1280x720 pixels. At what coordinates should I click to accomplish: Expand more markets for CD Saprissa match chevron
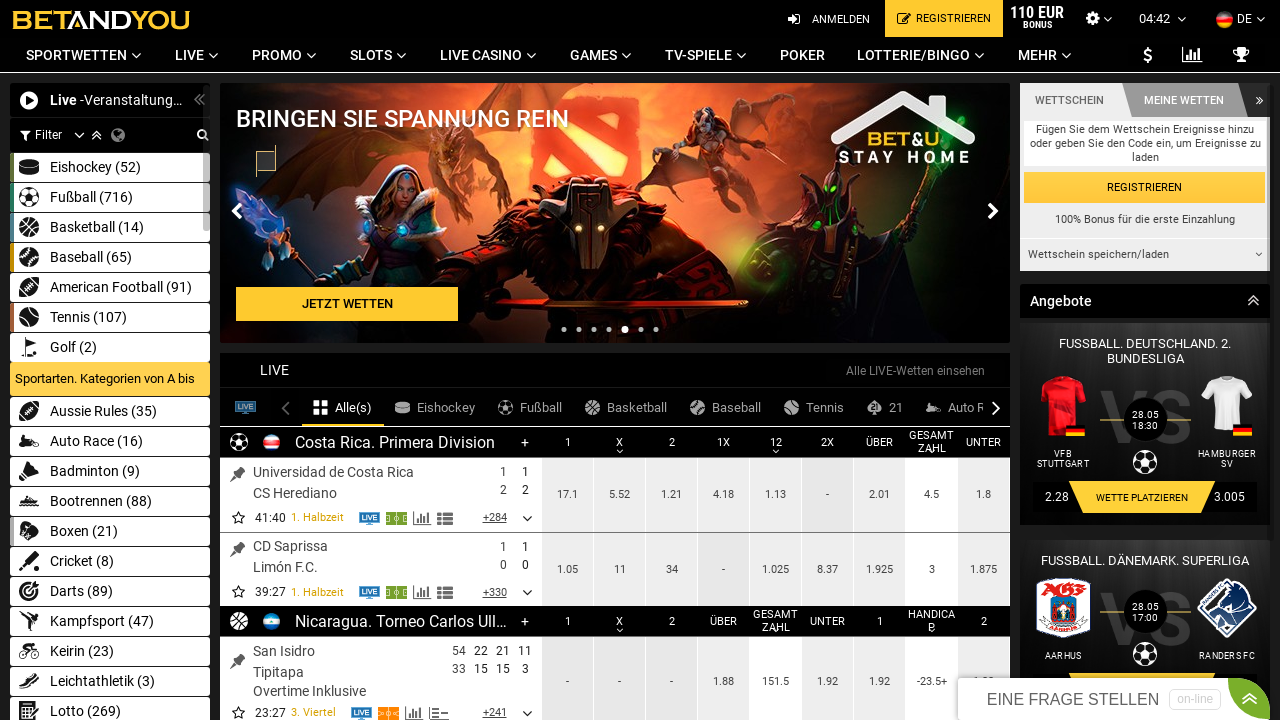pos(527,592)
